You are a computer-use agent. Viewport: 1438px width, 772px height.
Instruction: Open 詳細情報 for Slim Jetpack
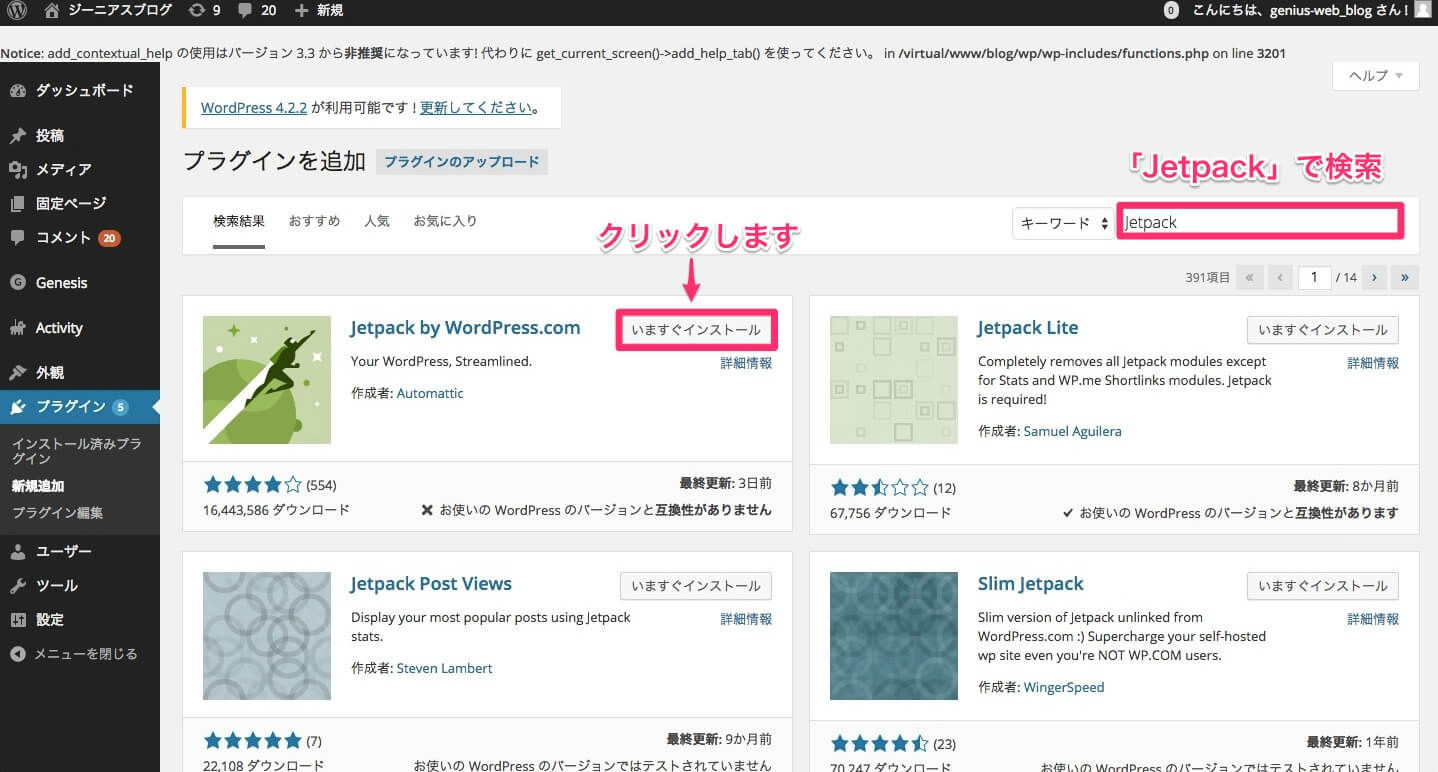tap(1373, 619)
